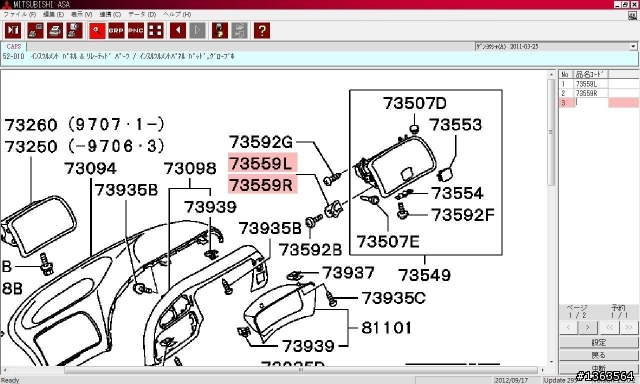Click the vertical scrollbar up arrow

click(551, 75)
